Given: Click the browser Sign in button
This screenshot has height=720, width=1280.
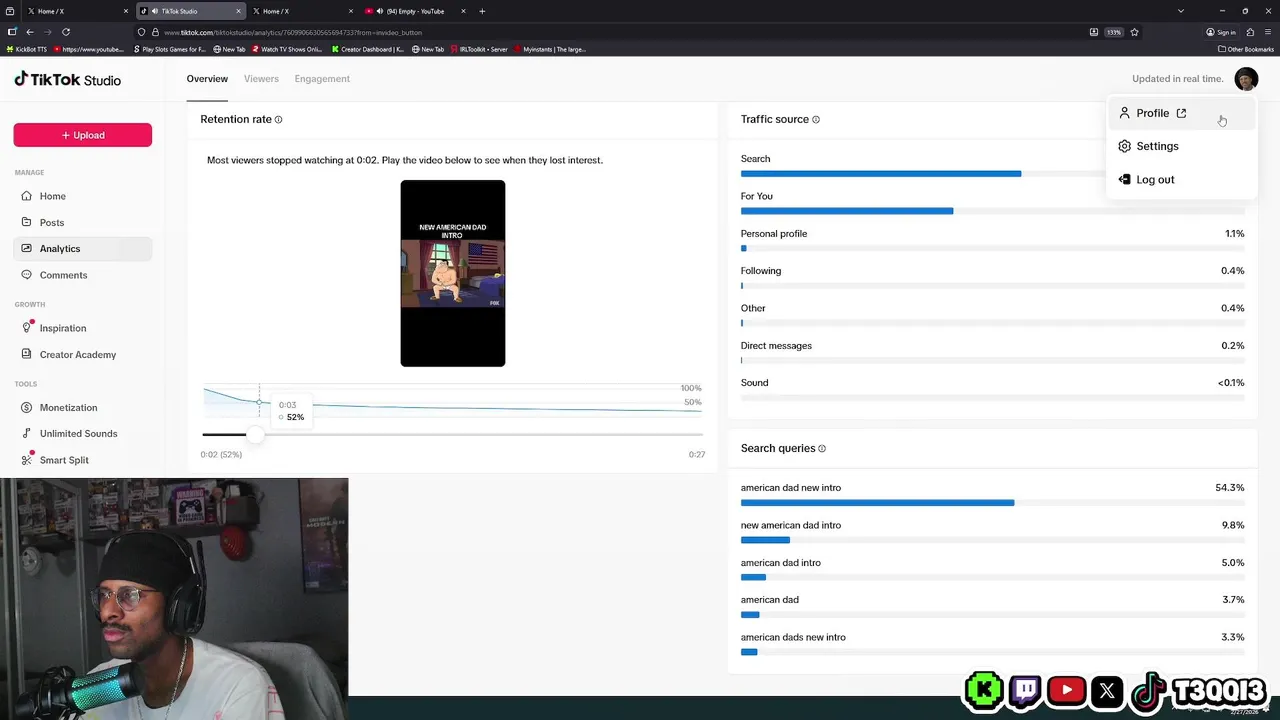Looking at the screenshot, I should pyautogui.click(x=1221, y=32).
